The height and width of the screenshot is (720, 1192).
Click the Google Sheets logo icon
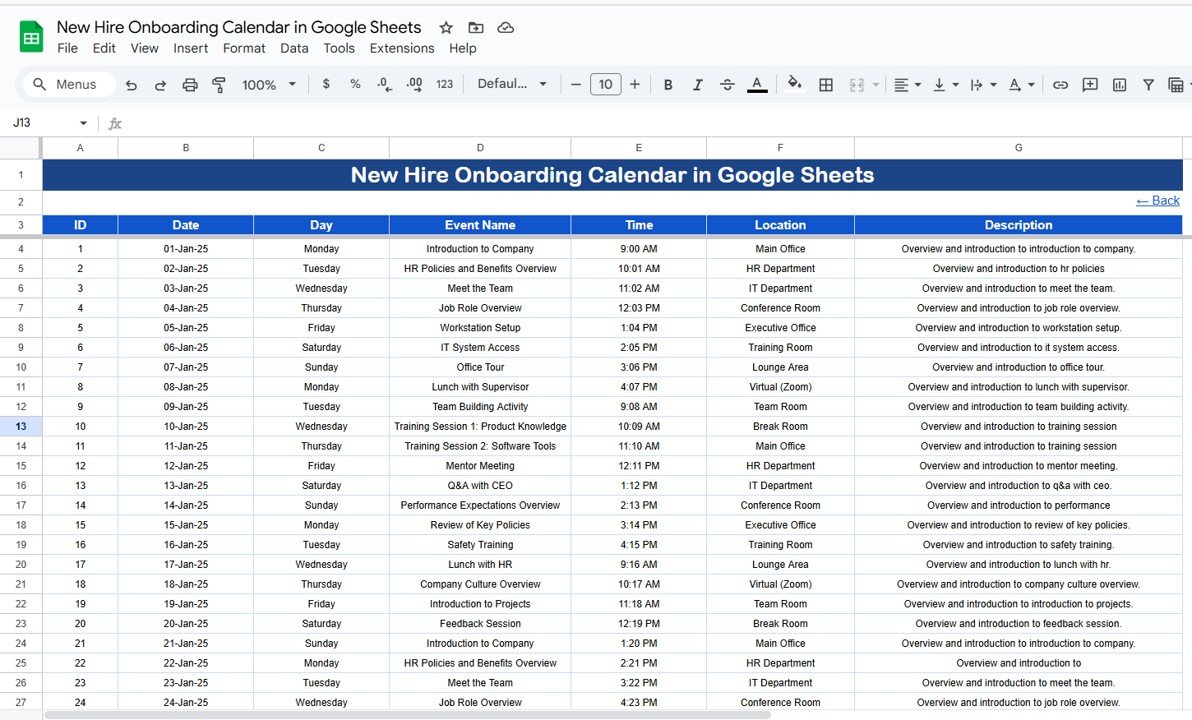[x=31, y=37]
